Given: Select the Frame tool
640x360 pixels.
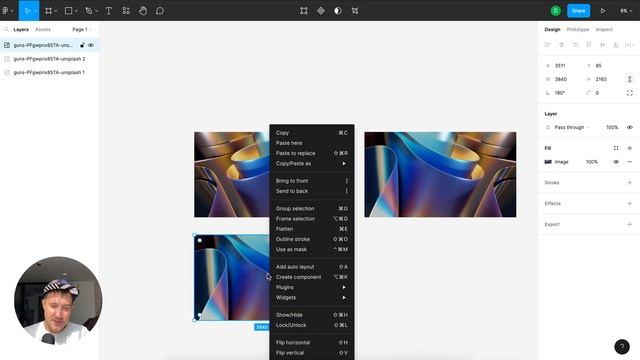Looking at the screenshot, I should (x=49, y=11).
